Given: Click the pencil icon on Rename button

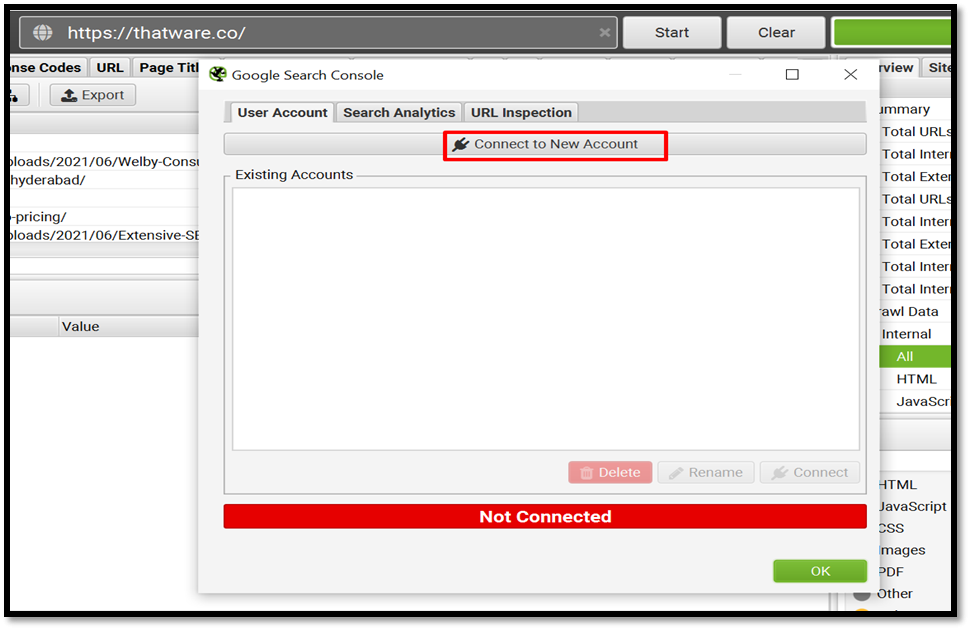Looking at the screenshot, I should [676, 473].
